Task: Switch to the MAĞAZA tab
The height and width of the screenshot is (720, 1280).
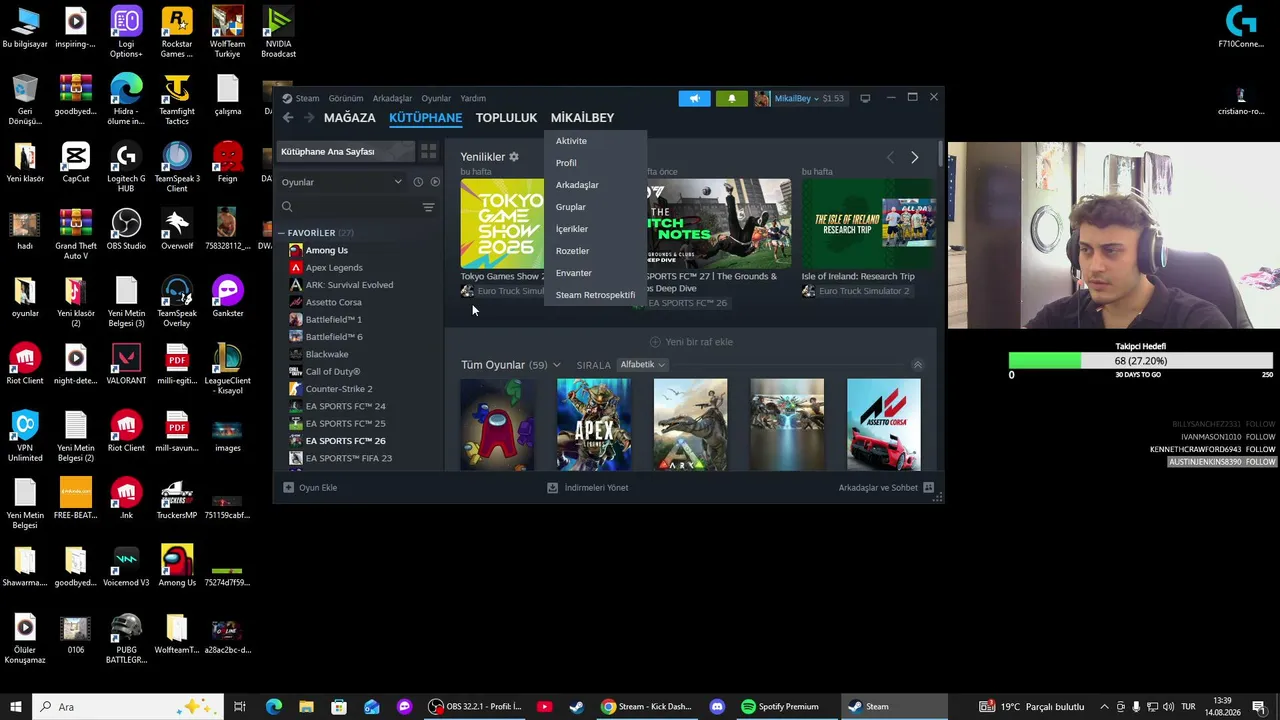Action: [x=350, y=118]
